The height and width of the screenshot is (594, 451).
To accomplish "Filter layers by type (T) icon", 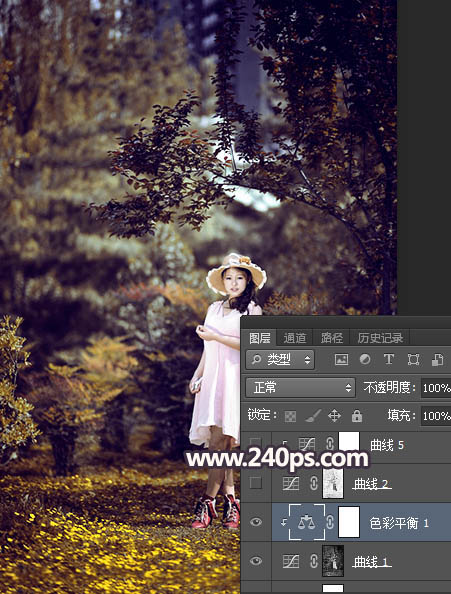I will coord(389,359).
